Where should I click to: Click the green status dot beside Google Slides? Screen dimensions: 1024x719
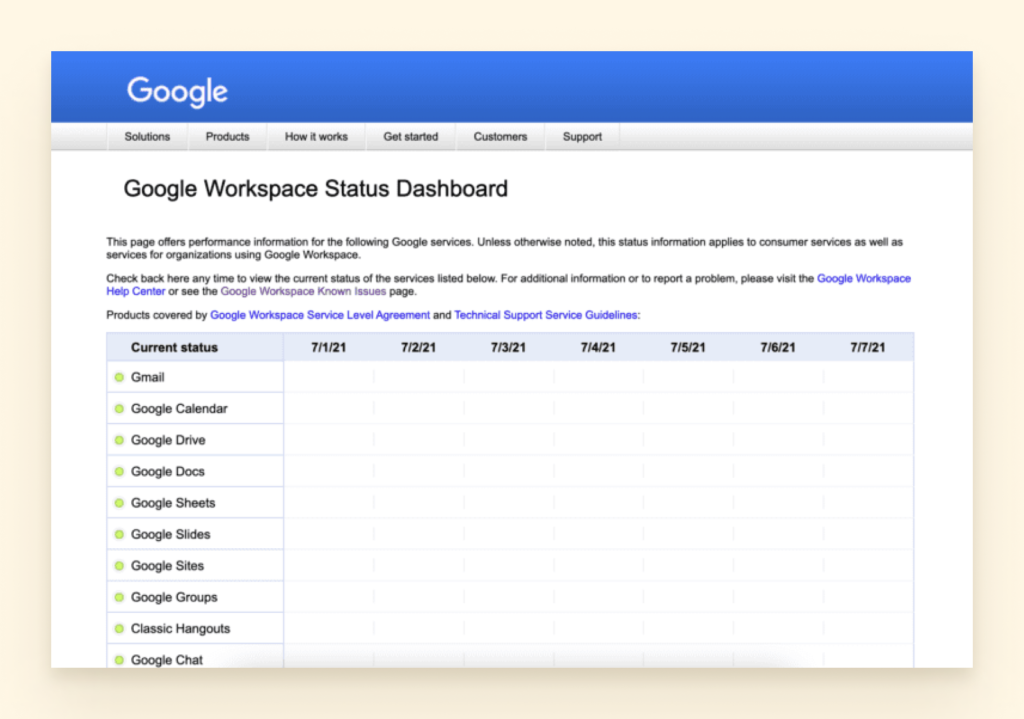(x=119, y=534)
